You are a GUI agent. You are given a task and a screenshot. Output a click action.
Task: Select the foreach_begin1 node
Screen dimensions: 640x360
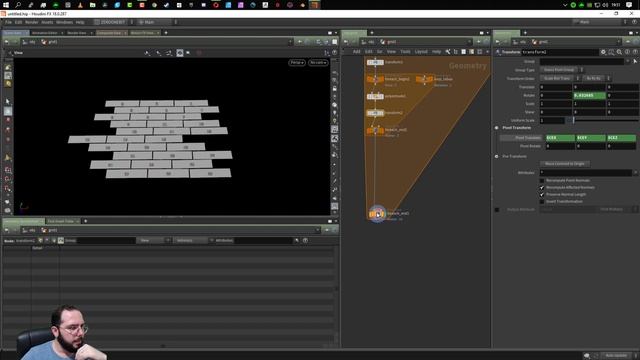point(375,79)
